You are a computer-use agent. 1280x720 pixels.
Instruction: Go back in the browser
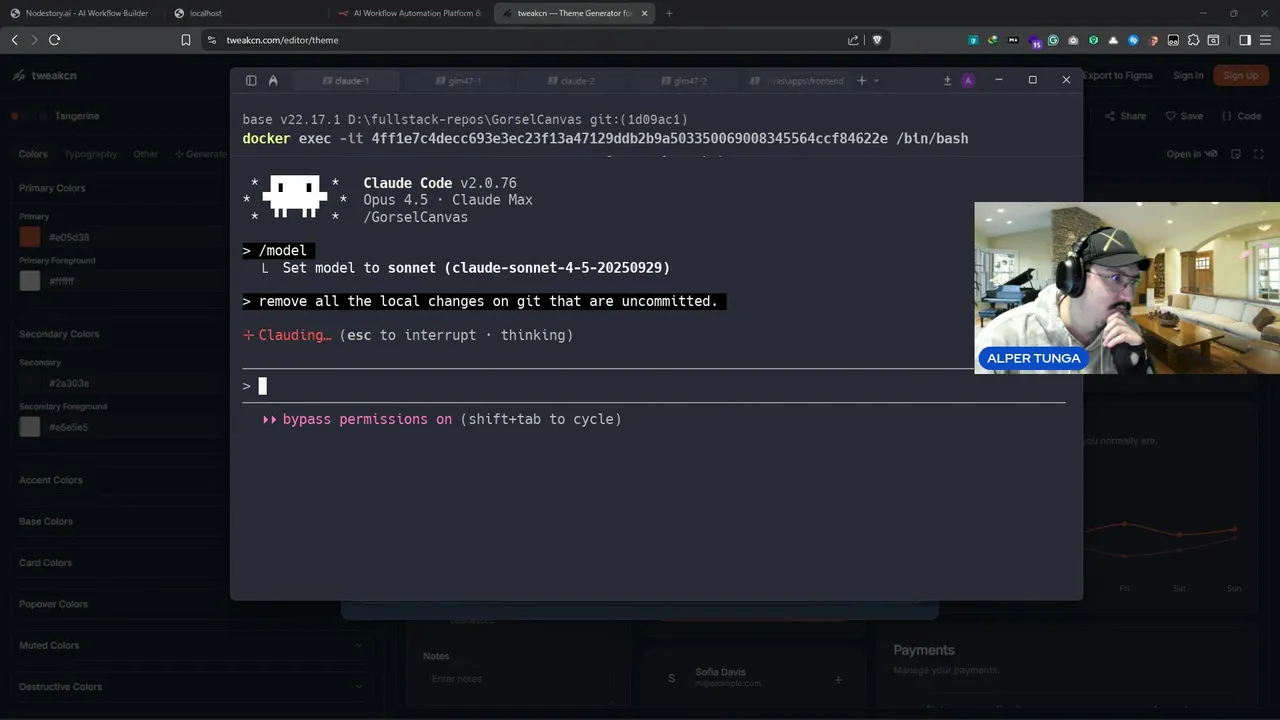[15, 40]
